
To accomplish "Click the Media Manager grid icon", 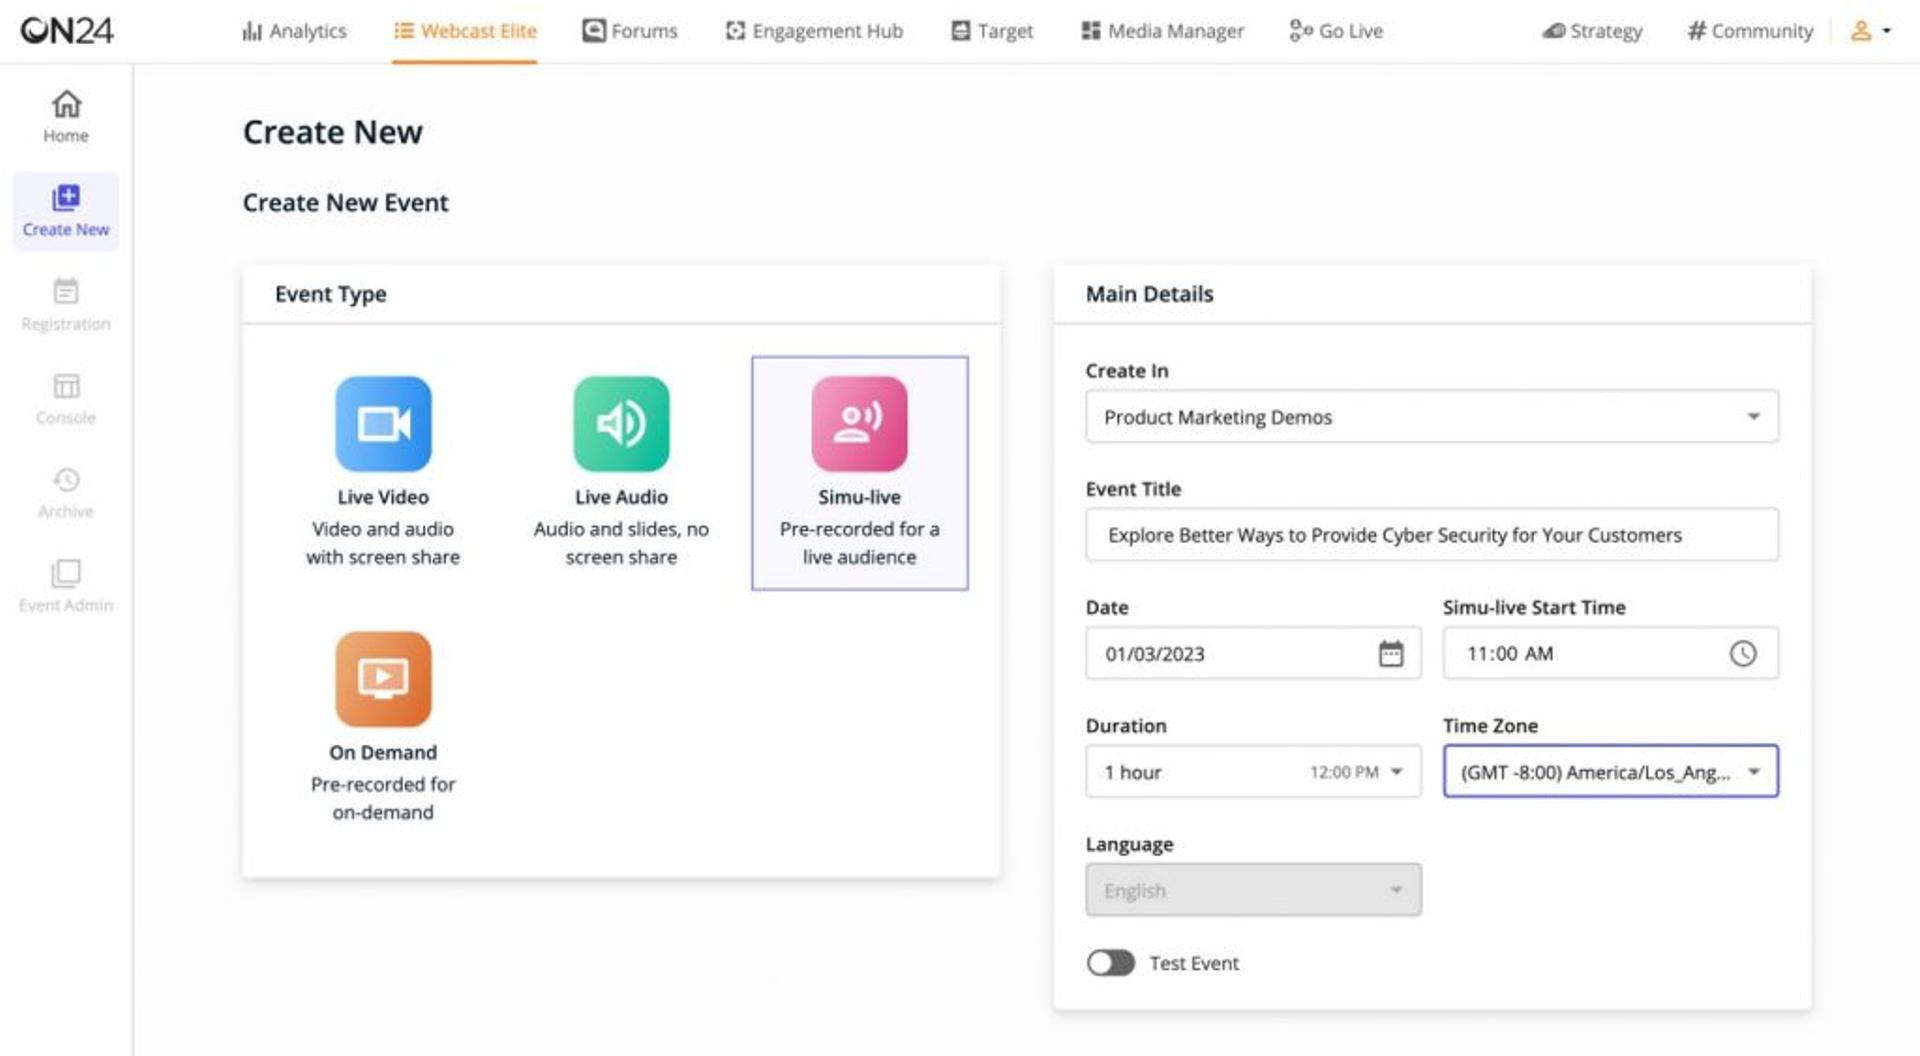I will tap(1091, 31).
